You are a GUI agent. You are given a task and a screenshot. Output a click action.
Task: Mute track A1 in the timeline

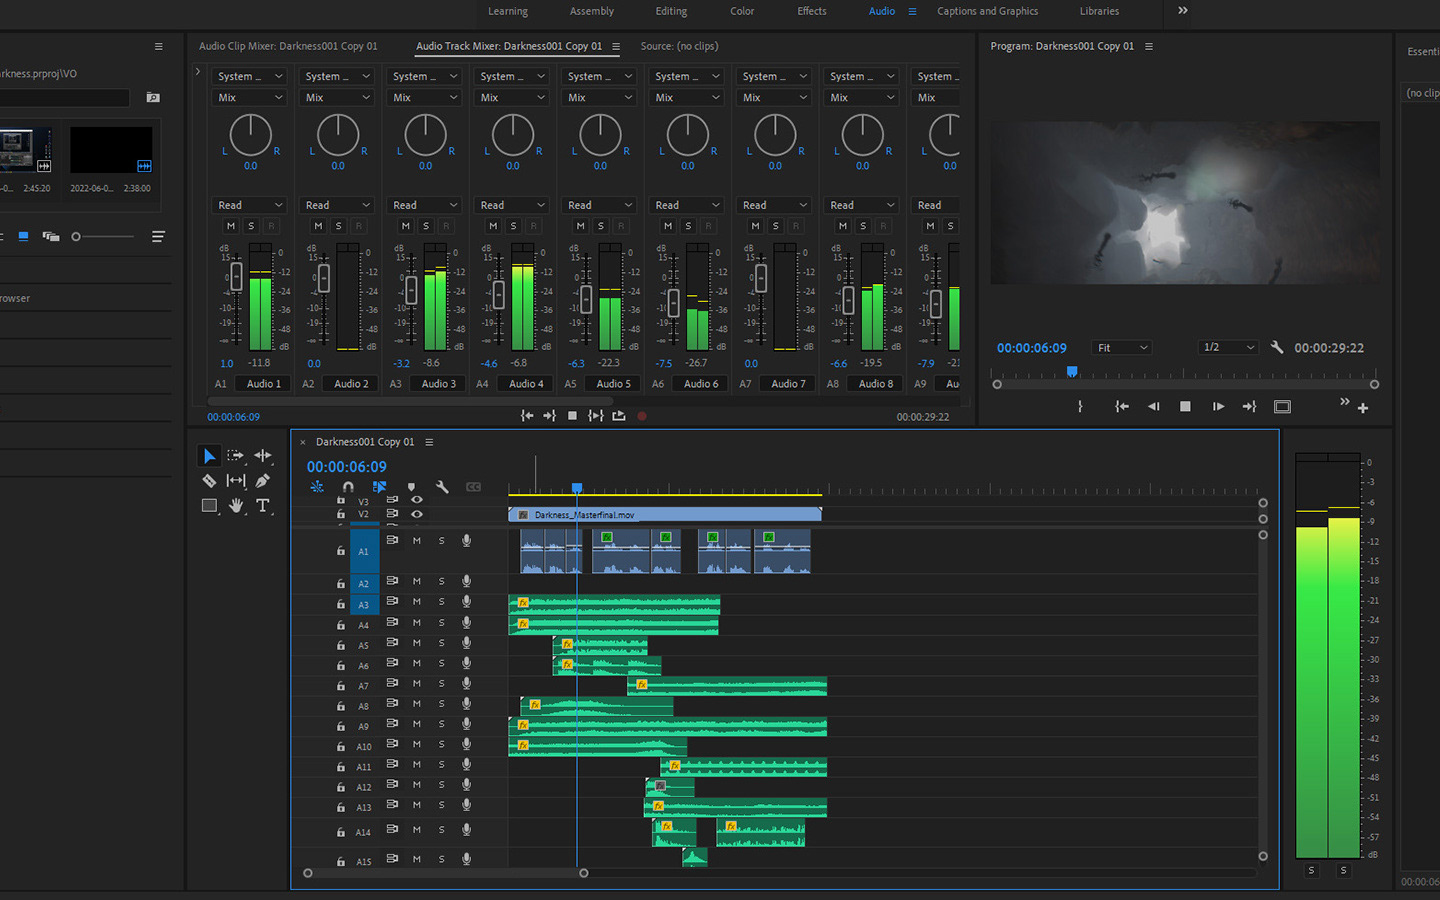pos(417,541)
